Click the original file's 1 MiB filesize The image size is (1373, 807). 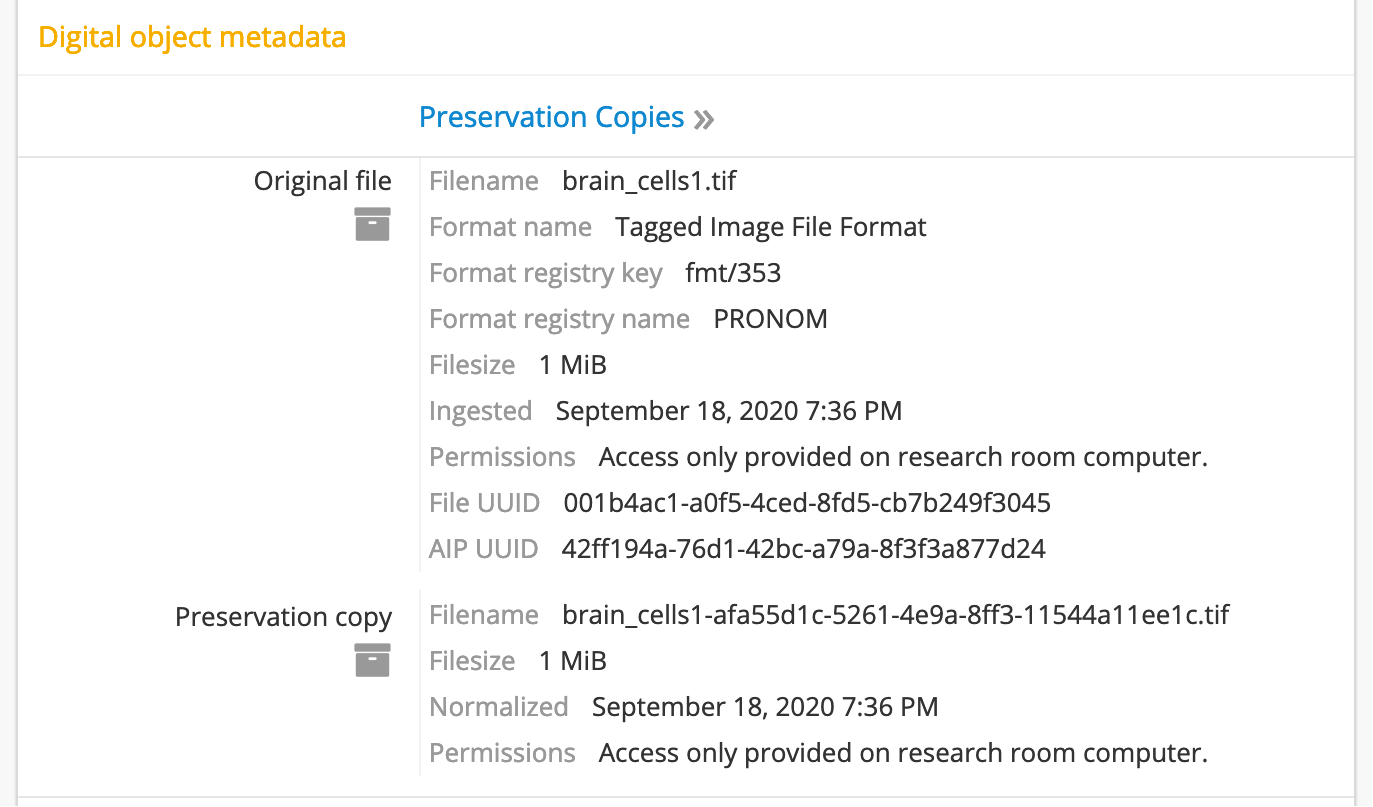click(573, 365)
